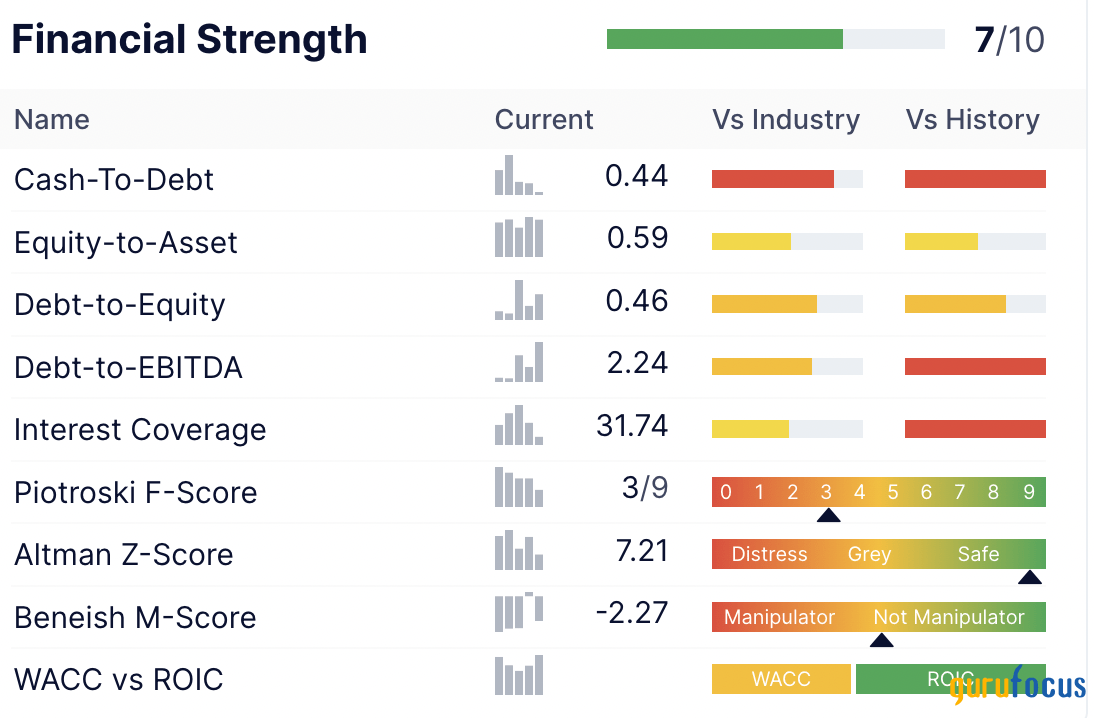Click the Debt-to-Equity trend chart icon
Image resolution: width=1094 pixels, height=718 pixels.
pyautogui.click(x=519, y=301)
